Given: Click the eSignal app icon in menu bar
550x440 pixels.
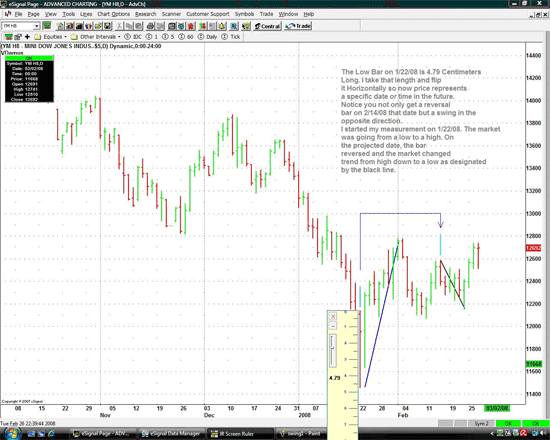Looking at the screenshot, I should (x=8, y=14).
